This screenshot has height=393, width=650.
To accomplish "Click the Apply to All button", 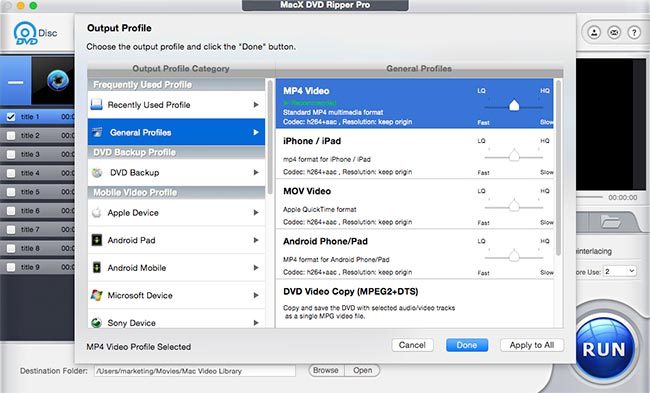I will click(532, 345).
